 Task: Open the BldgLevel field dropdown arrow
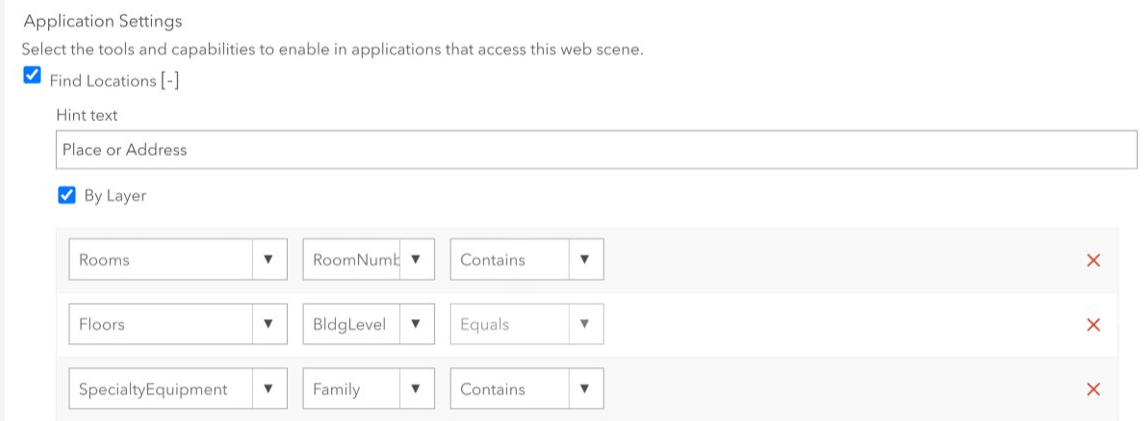(416, 324)
